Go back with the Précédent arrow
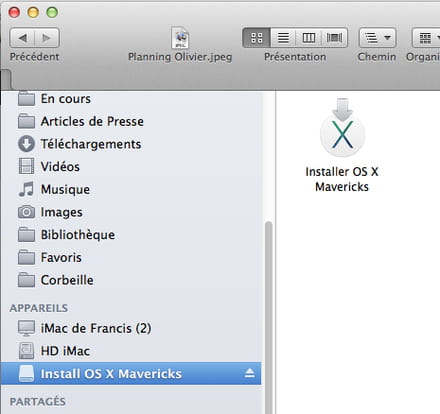Screen dimensions: 440x414 tap(22, 38)
